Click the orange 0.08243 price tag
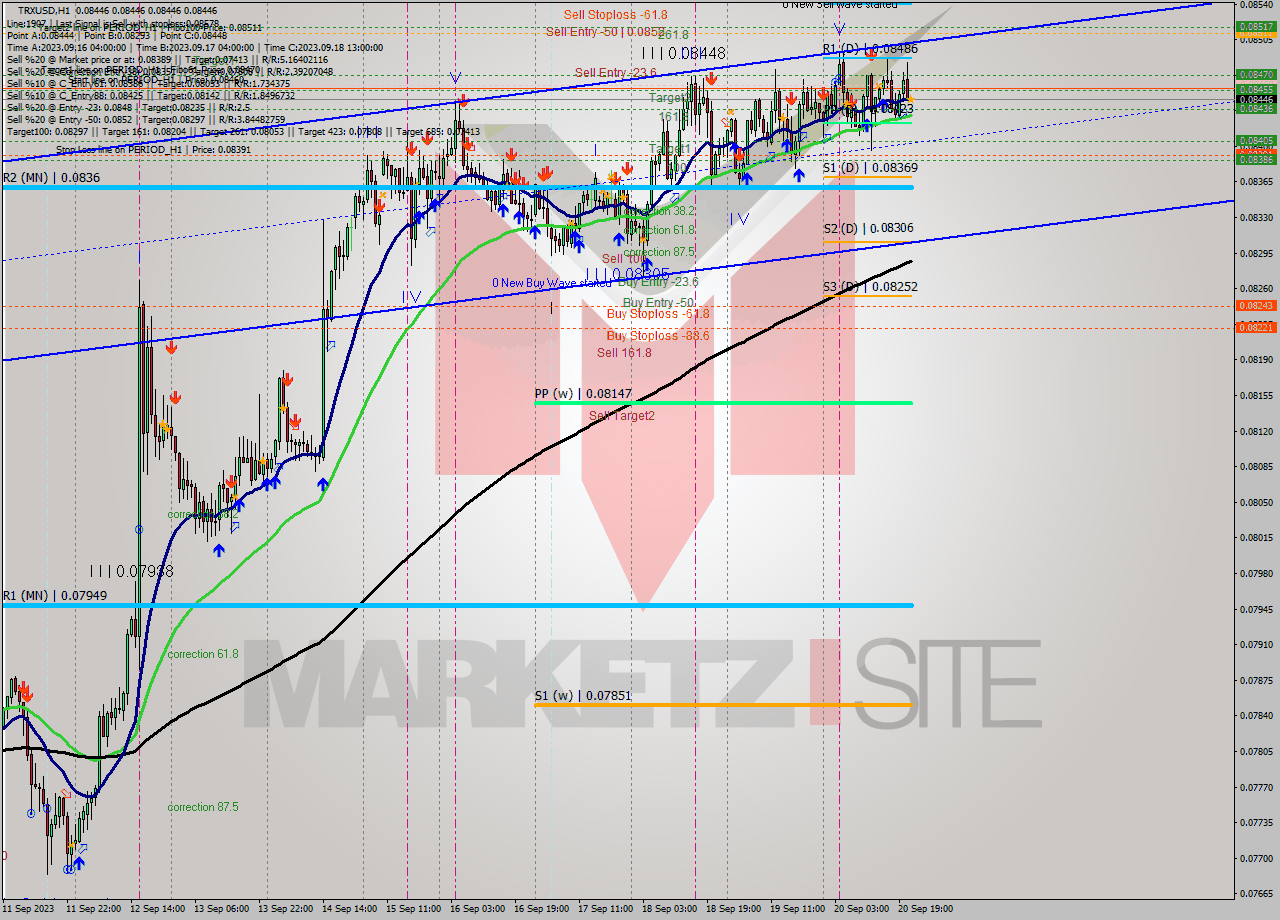This screenshot has width=1280, height=920. [x=1256, y=305]
